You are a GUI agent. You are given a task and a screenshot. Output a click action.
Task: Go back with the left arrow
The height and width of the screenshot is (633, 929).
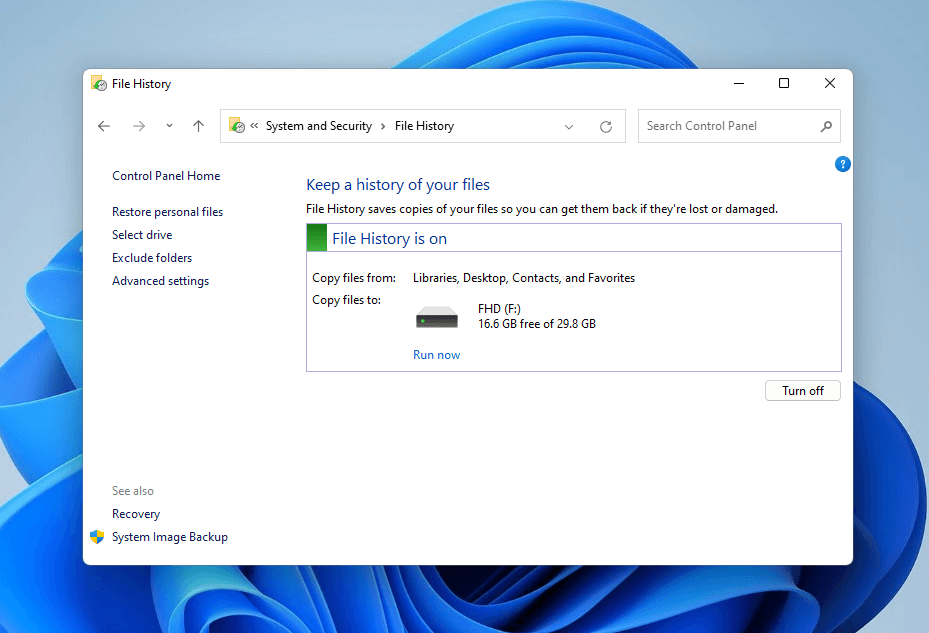104,126
